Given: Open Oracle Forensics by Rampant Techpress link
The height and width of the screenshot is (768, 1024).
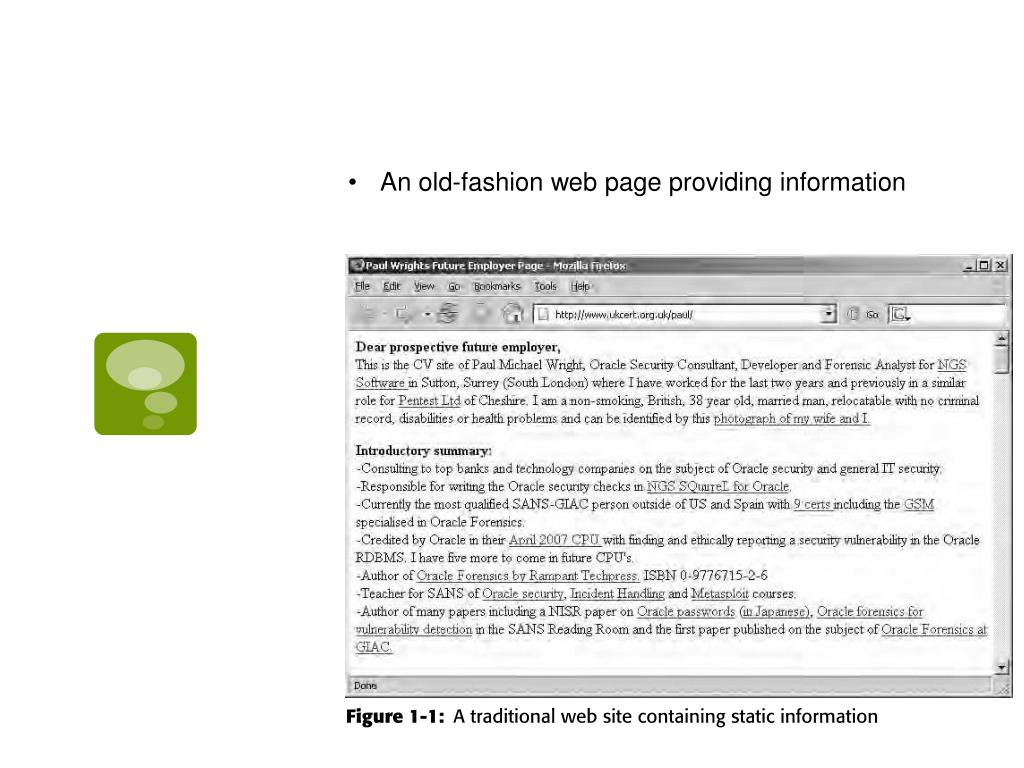Looking at the screenshot, I should click(528, 576).
